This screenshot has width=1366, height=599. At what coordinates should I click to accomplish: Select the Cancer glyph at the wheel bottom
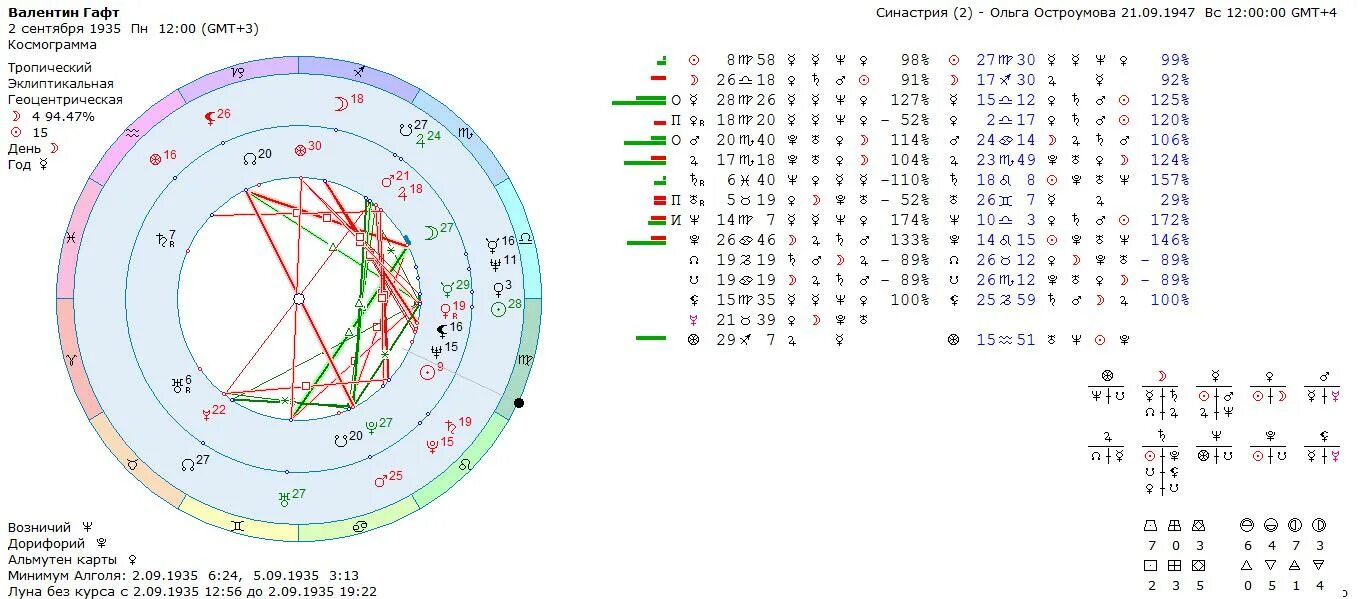tap(360, 526)
